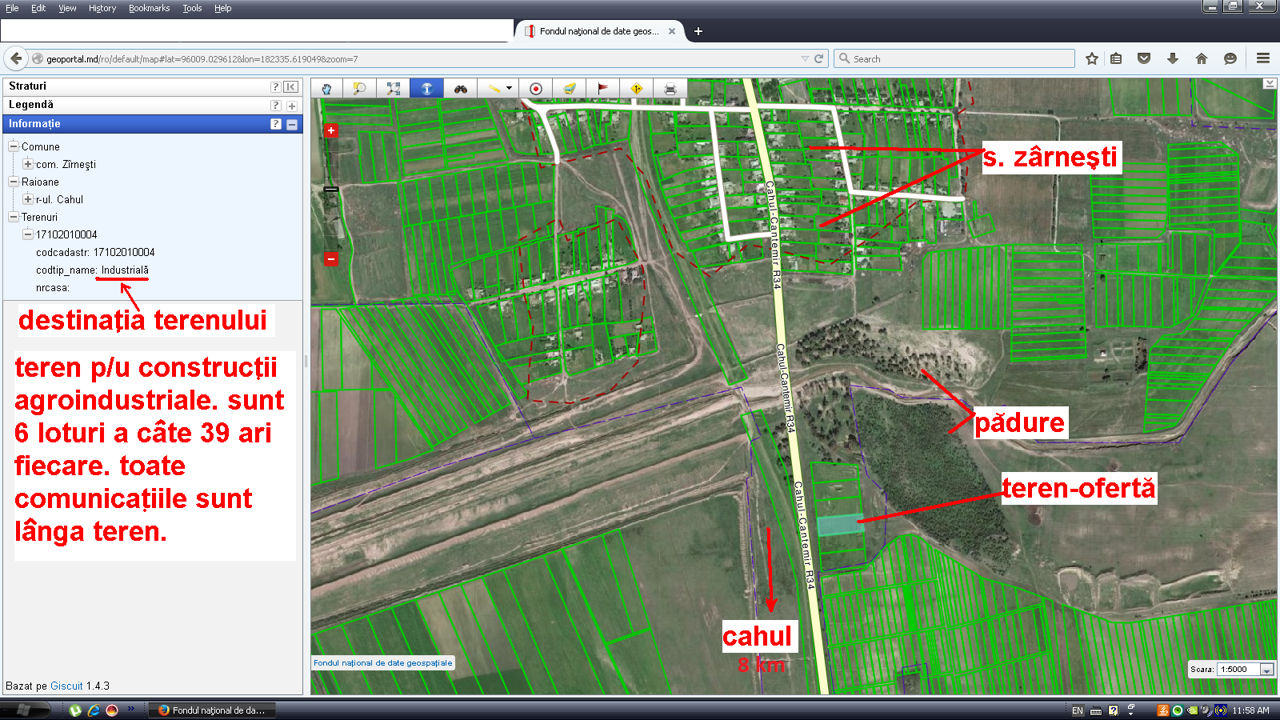Viewport: 1280px width, 720px height.
Task: Collapse sidebar with Straturi arrow button
Action: (291, 87)
